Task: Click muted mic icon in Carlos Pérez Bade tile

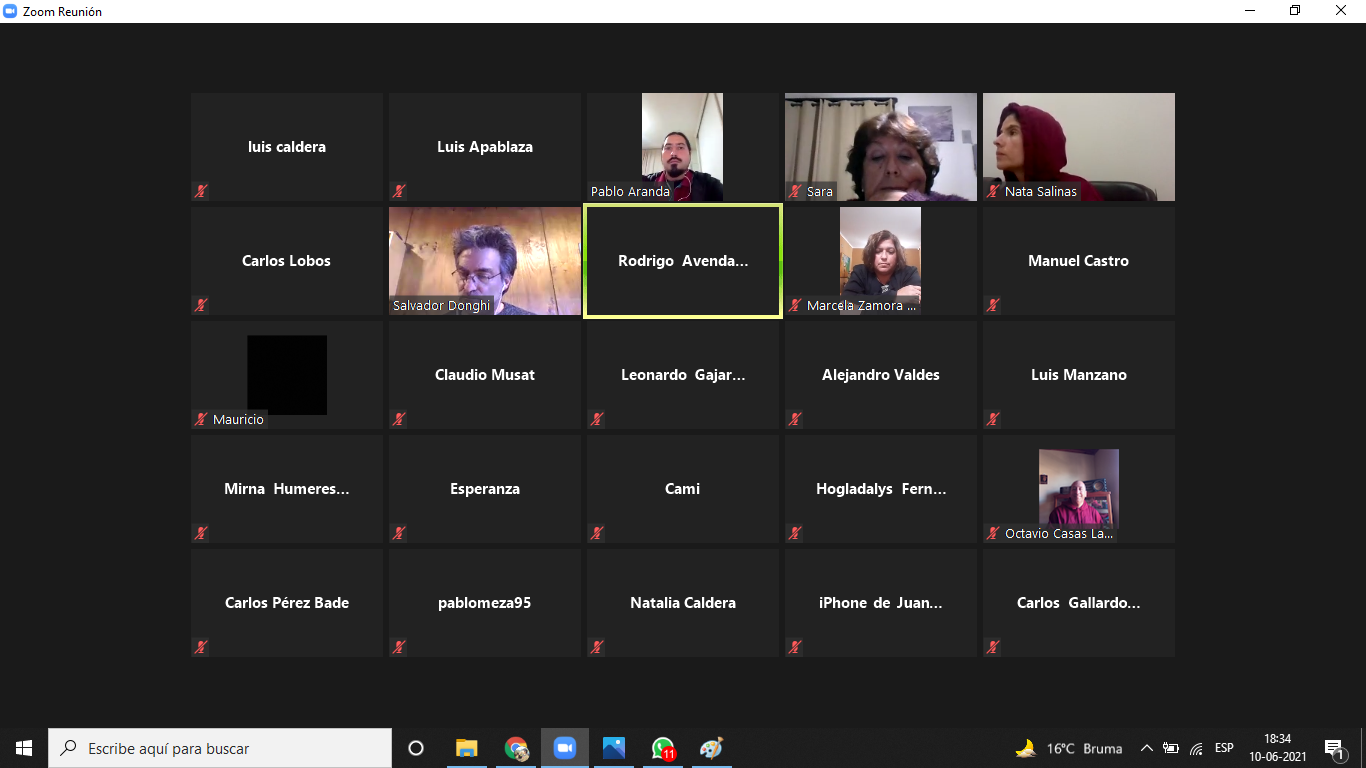Action: point(201,647)
